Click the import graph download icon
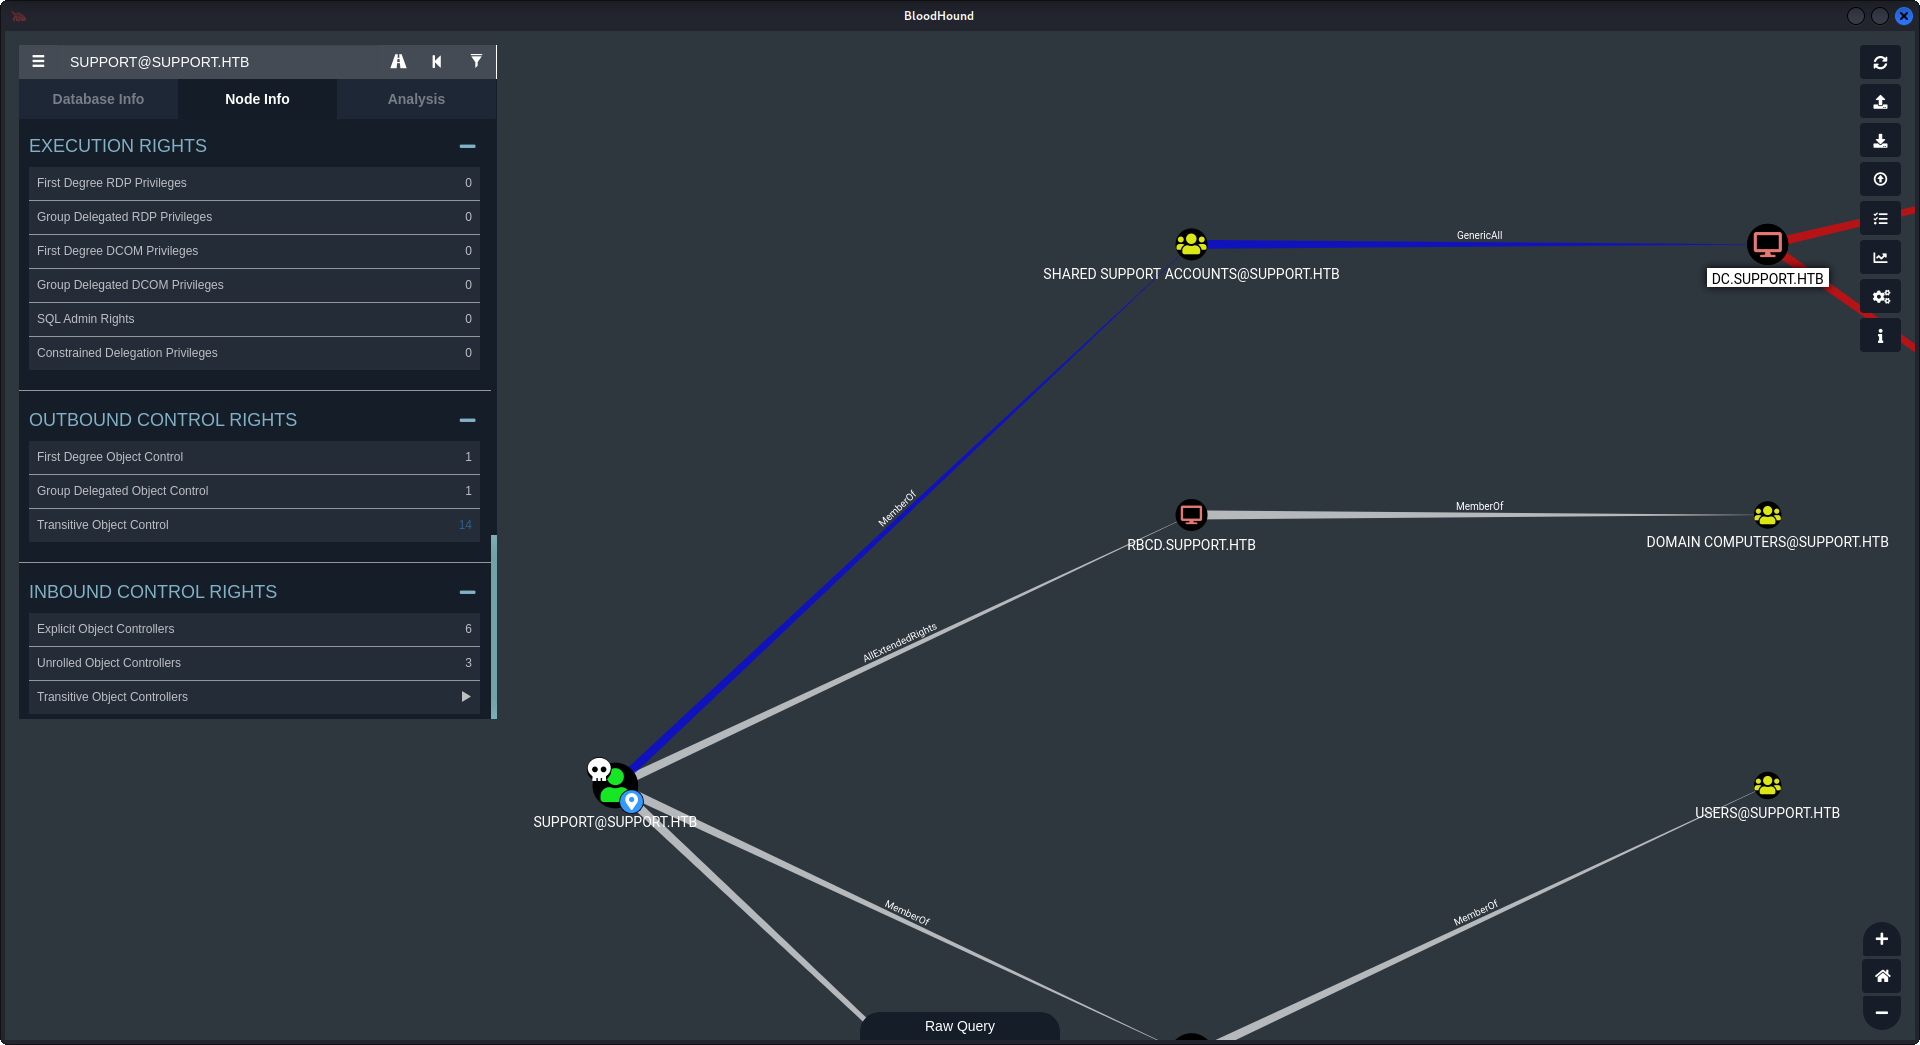 click(1880, 141)
